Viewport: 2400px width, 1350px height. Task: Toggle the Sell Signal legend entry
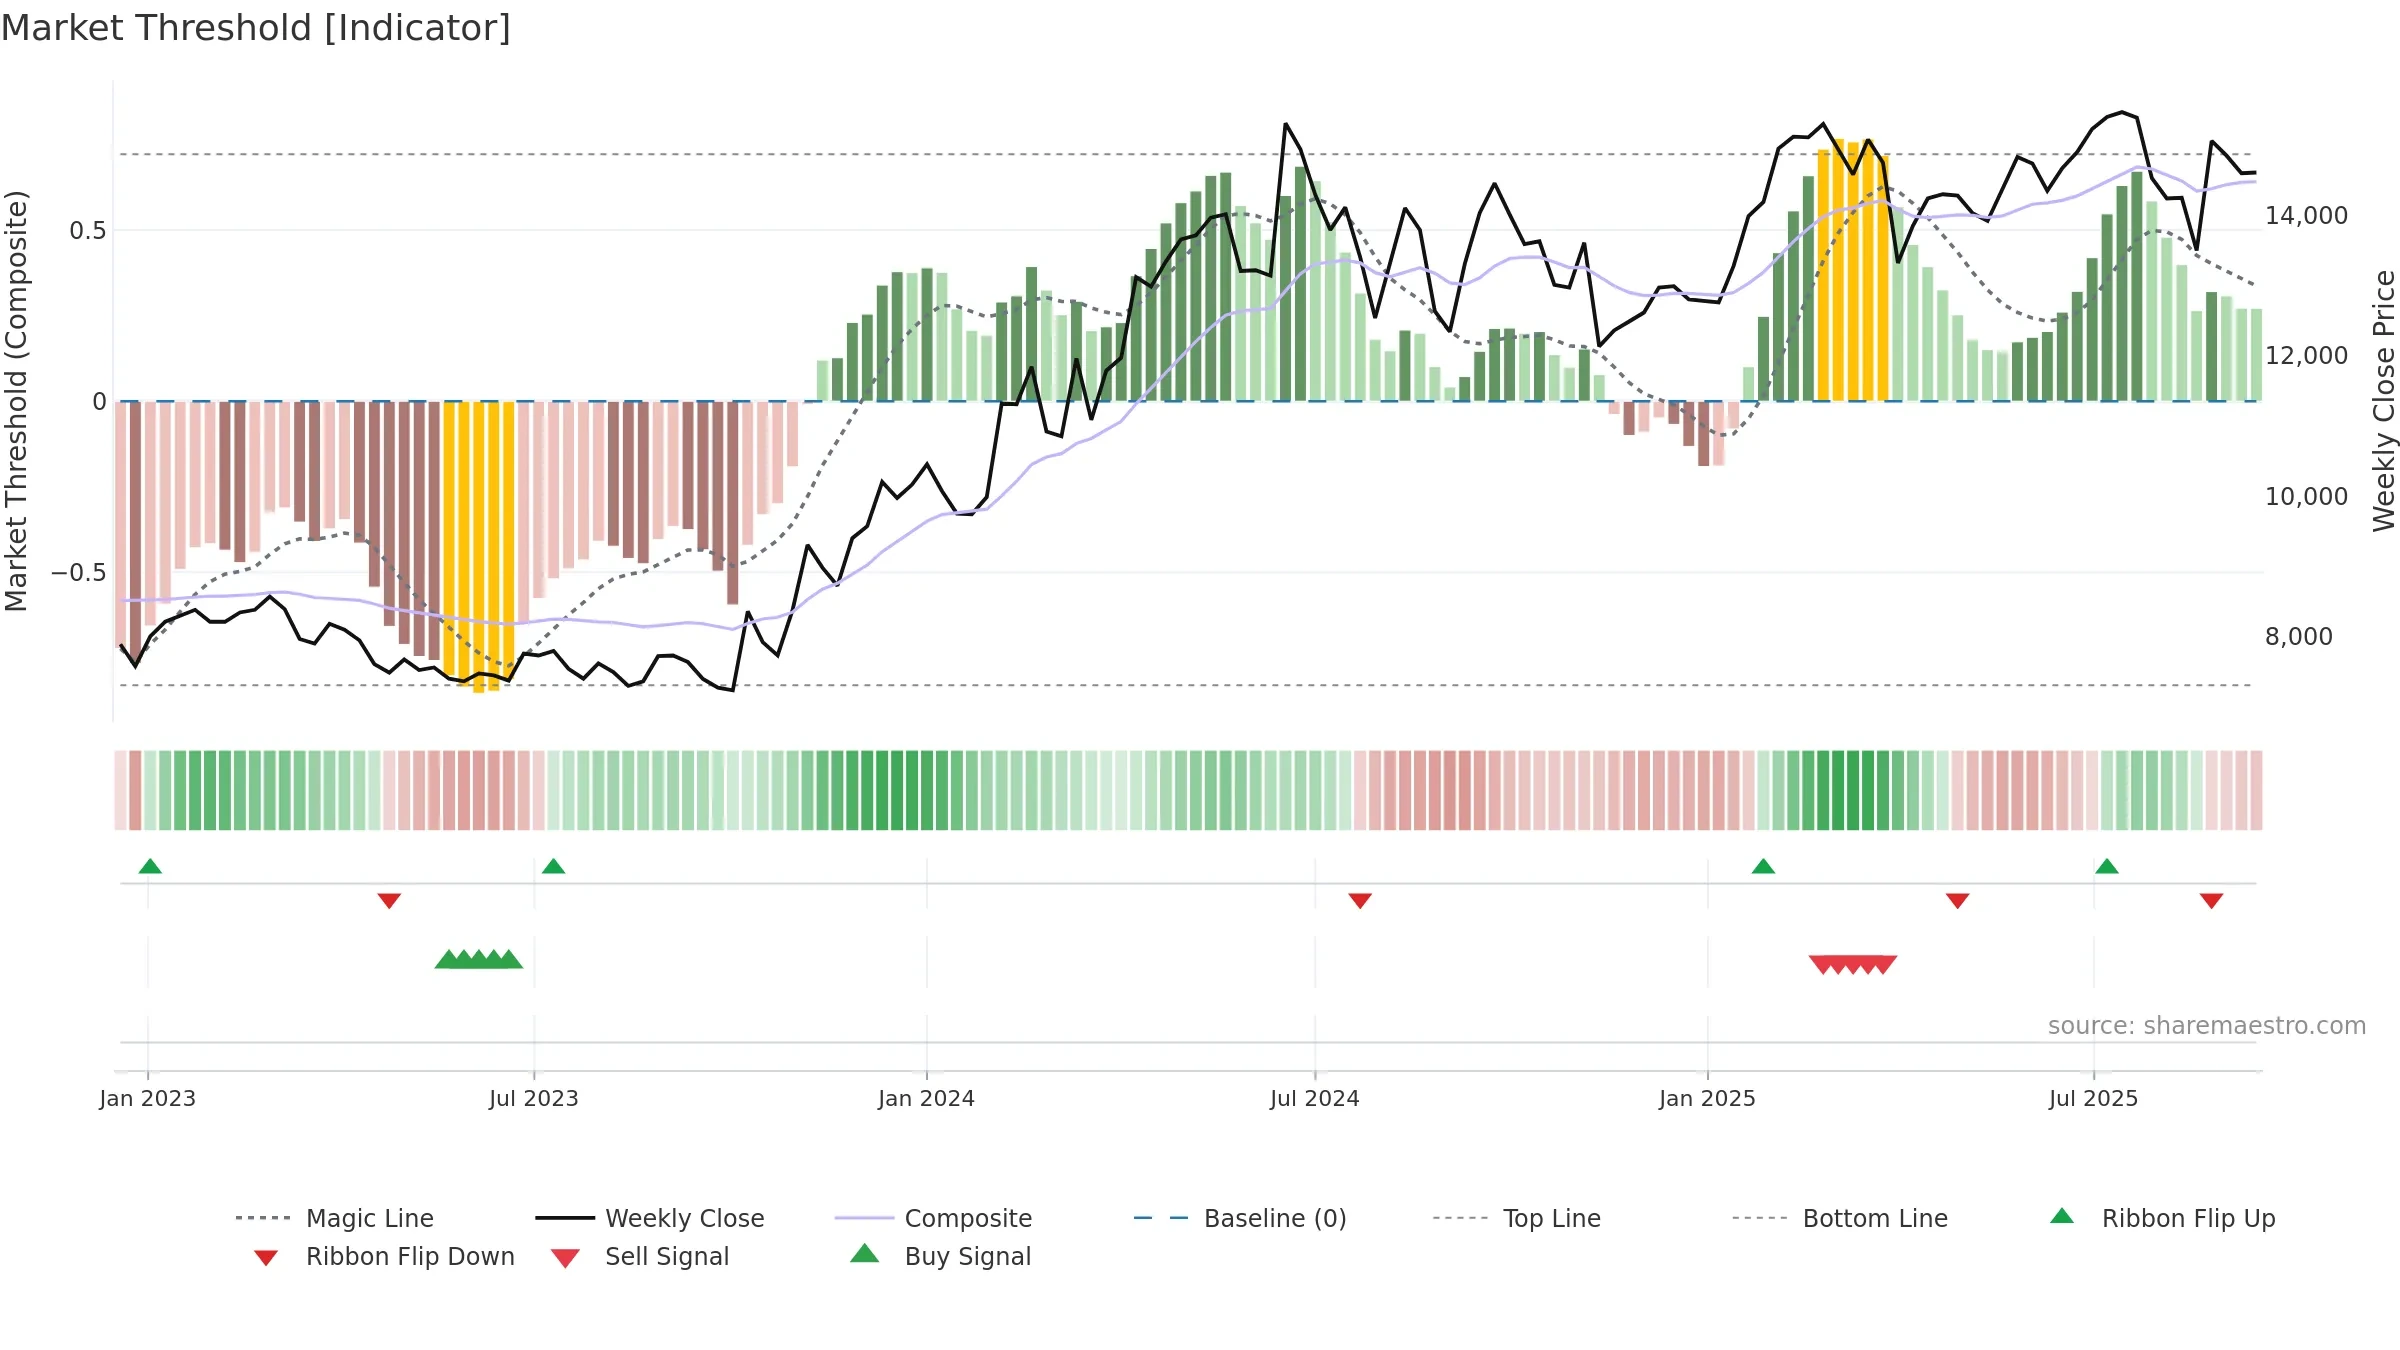(x=640, y=1256)
